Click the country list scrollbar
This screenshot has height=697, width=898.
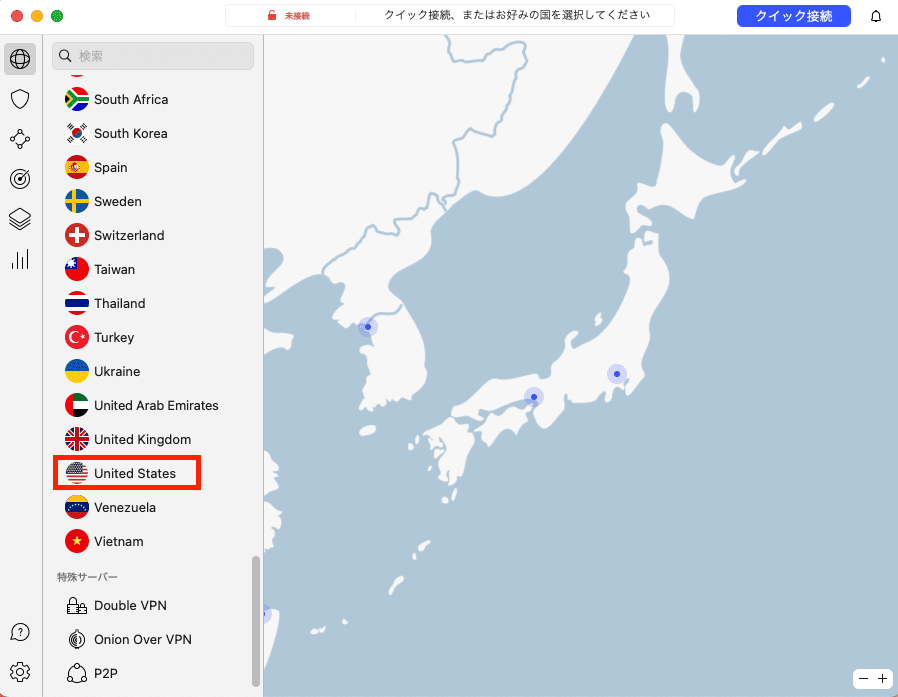pyautogui.click(x=255, y=621)
